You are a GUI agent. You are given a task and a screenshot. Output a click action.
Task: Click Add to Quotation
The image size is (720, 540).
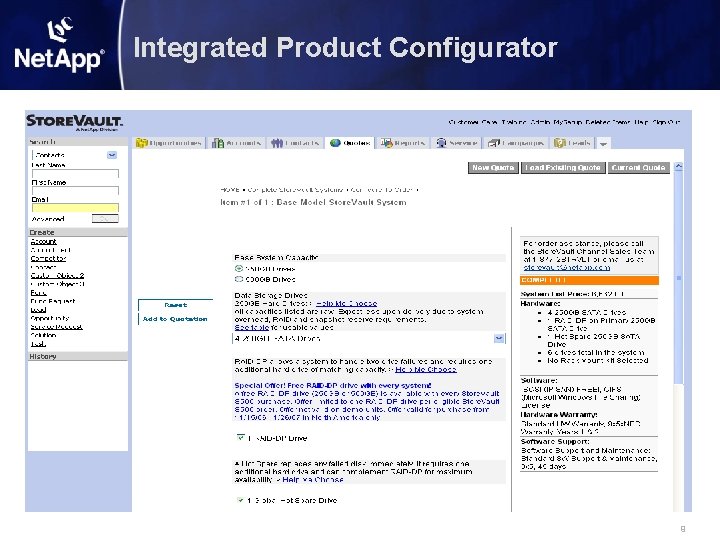(x=175, y=319)
